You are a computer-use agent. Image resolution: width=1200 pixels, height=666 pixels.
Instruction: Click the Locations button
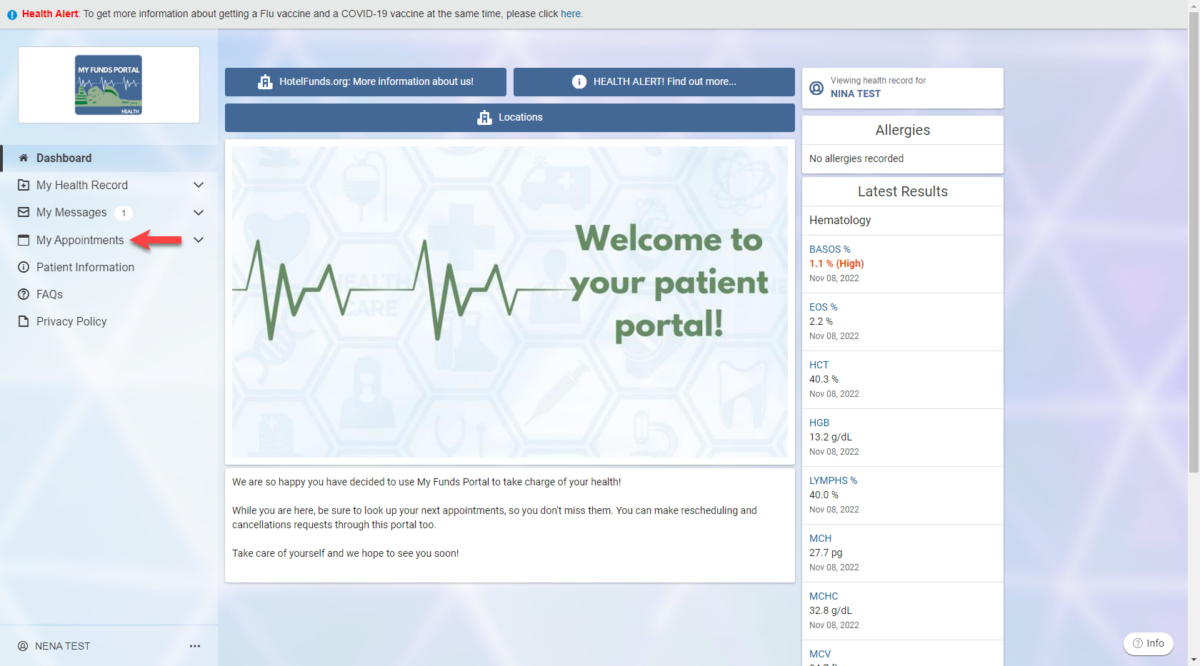[510, 117]
